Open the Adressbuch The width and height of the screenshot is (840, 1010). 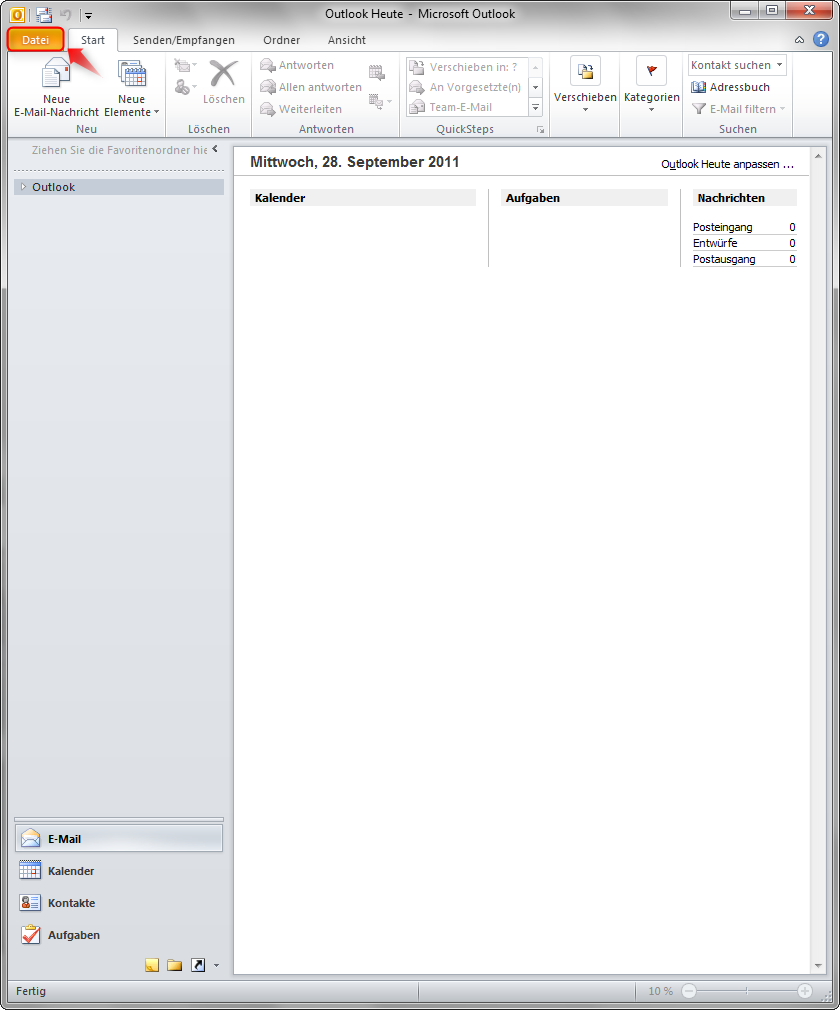[x=733, y=87]
